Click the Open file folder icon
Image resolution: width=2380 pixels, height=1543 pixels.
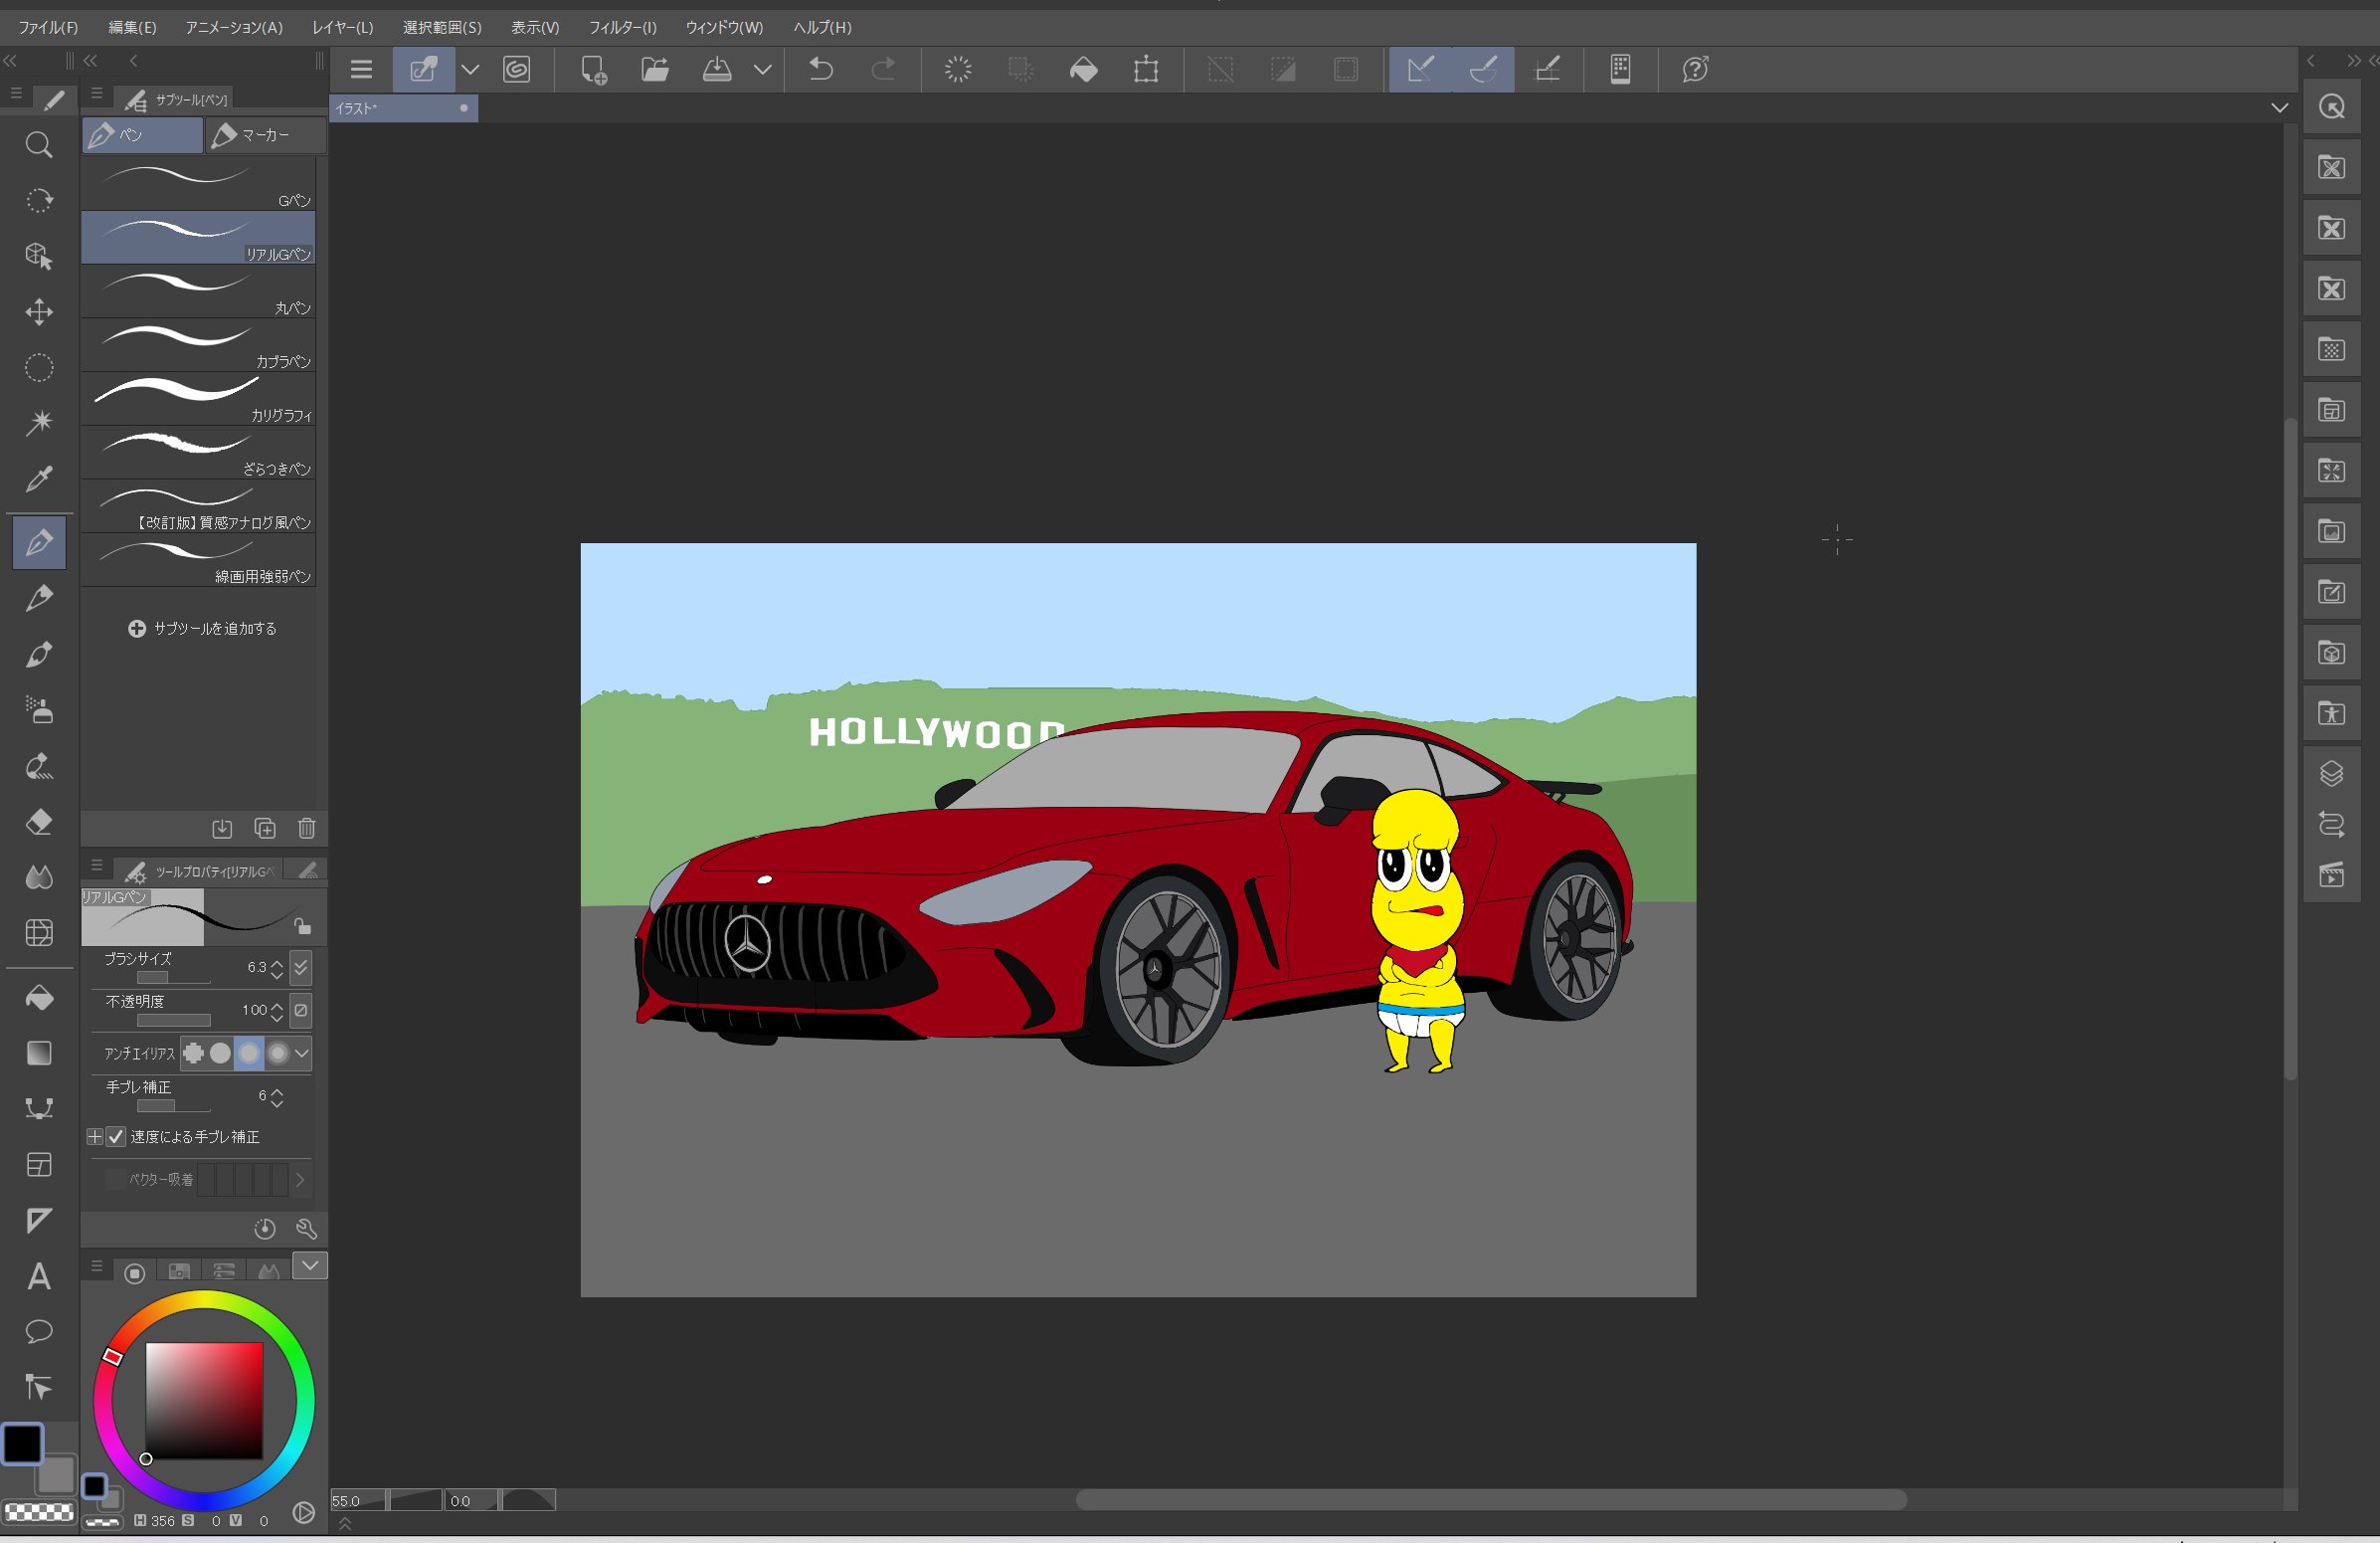point(654,69)
